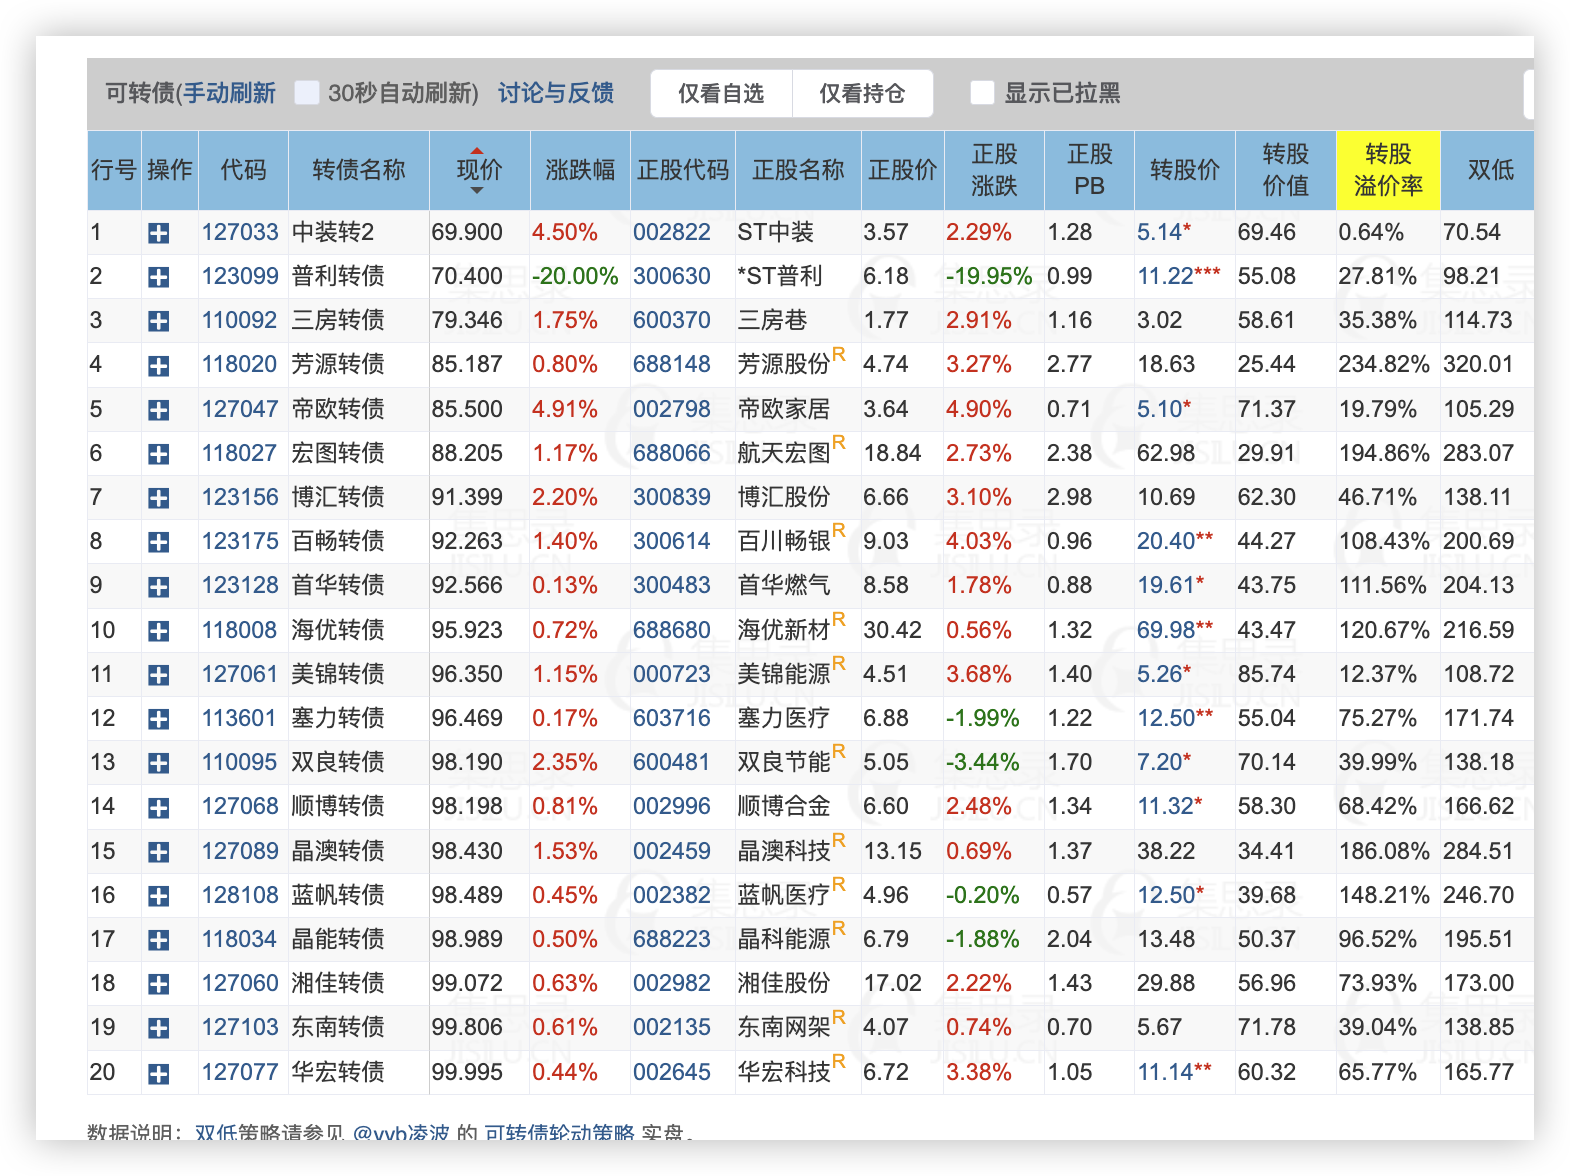Expand 帝欧转债 operations plus icon
The width and height of the screenshot is (1570, 1176).
point(158,410)
